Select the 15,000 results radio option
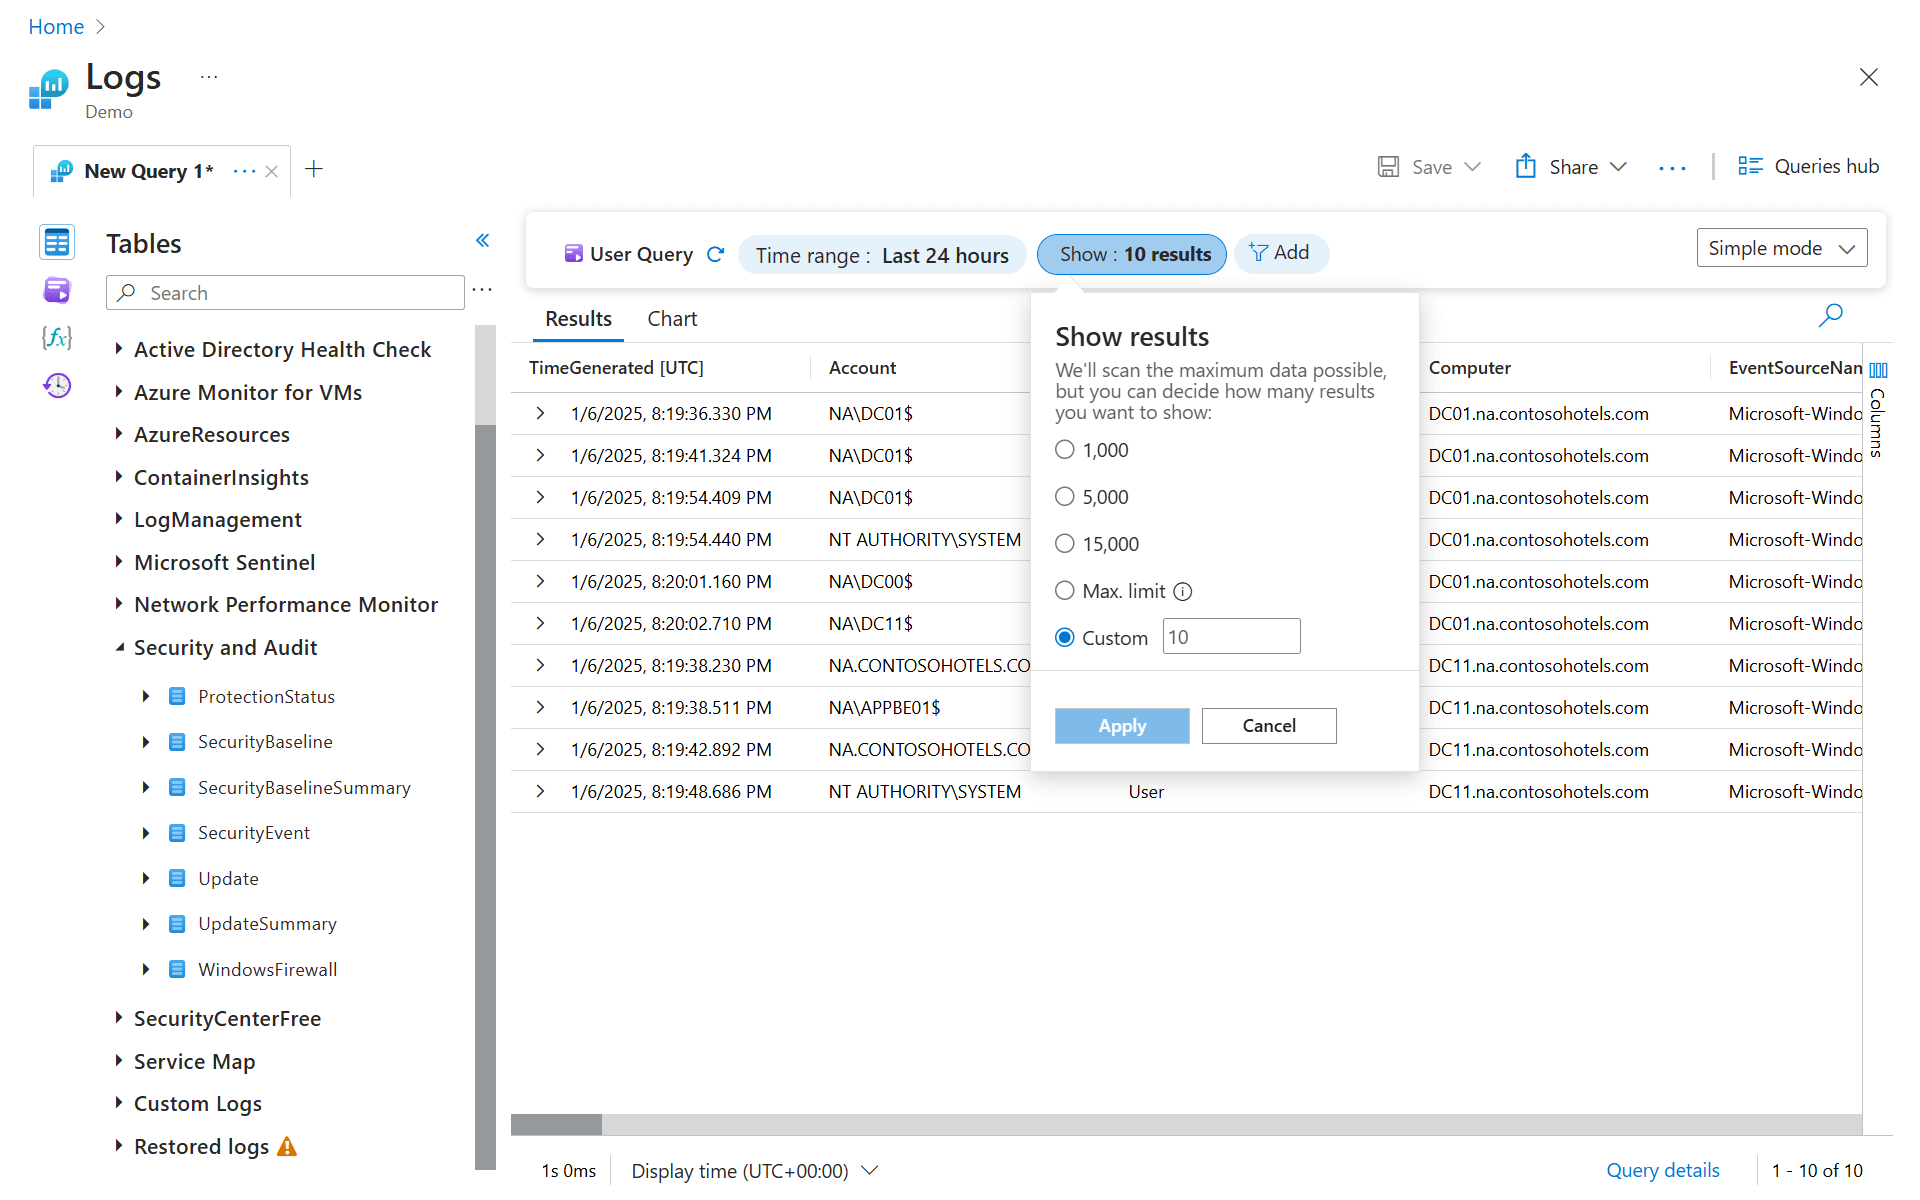 click(x=1065, y=543)
